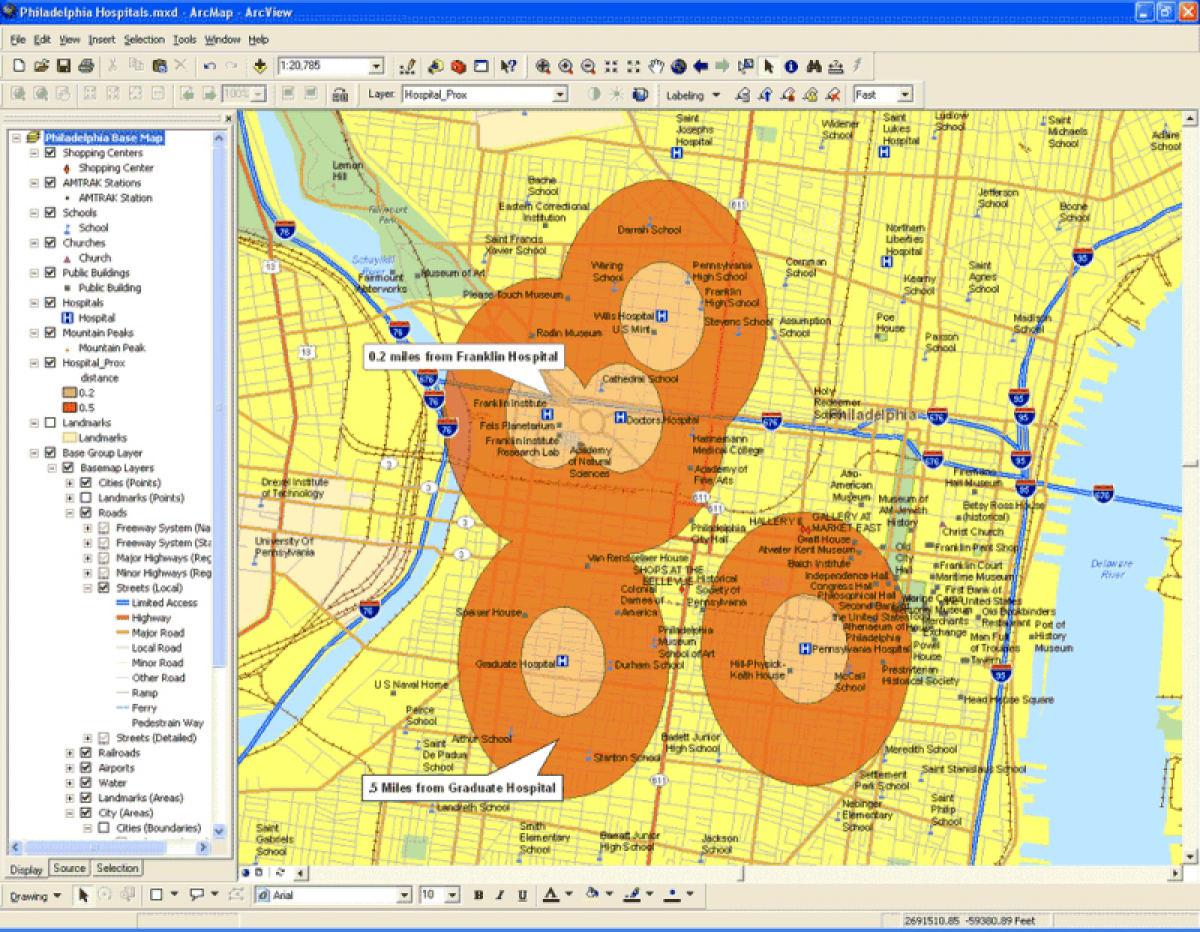Viewport: 1200px width, 932px height.
Task: Click the 0.5 distance orange swatch
Action: click(x=70, y=408)
